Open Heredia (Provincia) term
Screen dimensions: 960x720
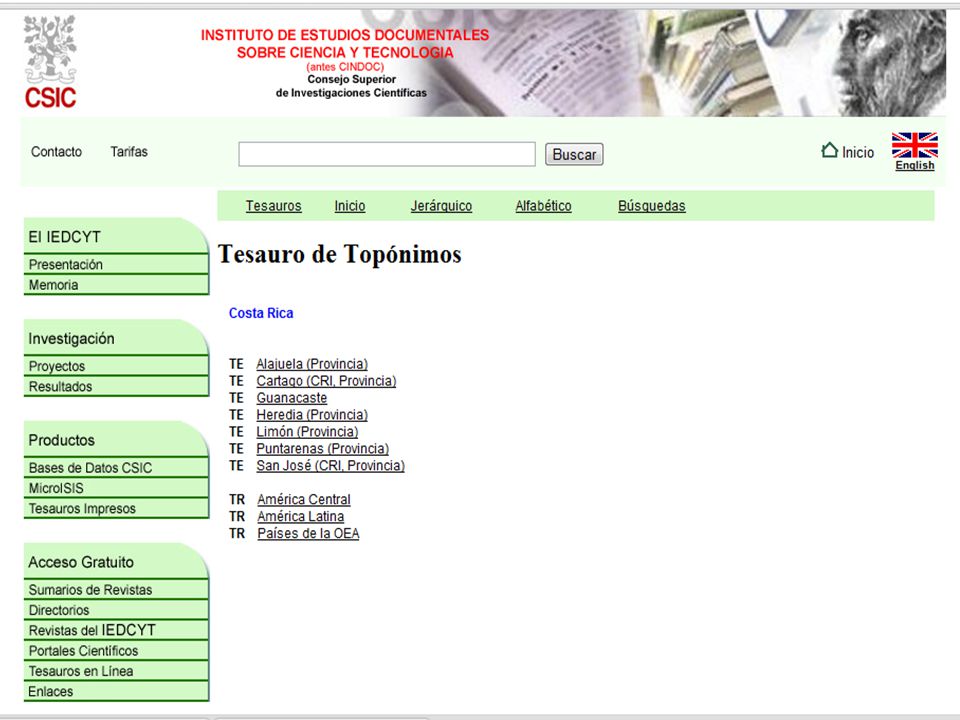312,414
